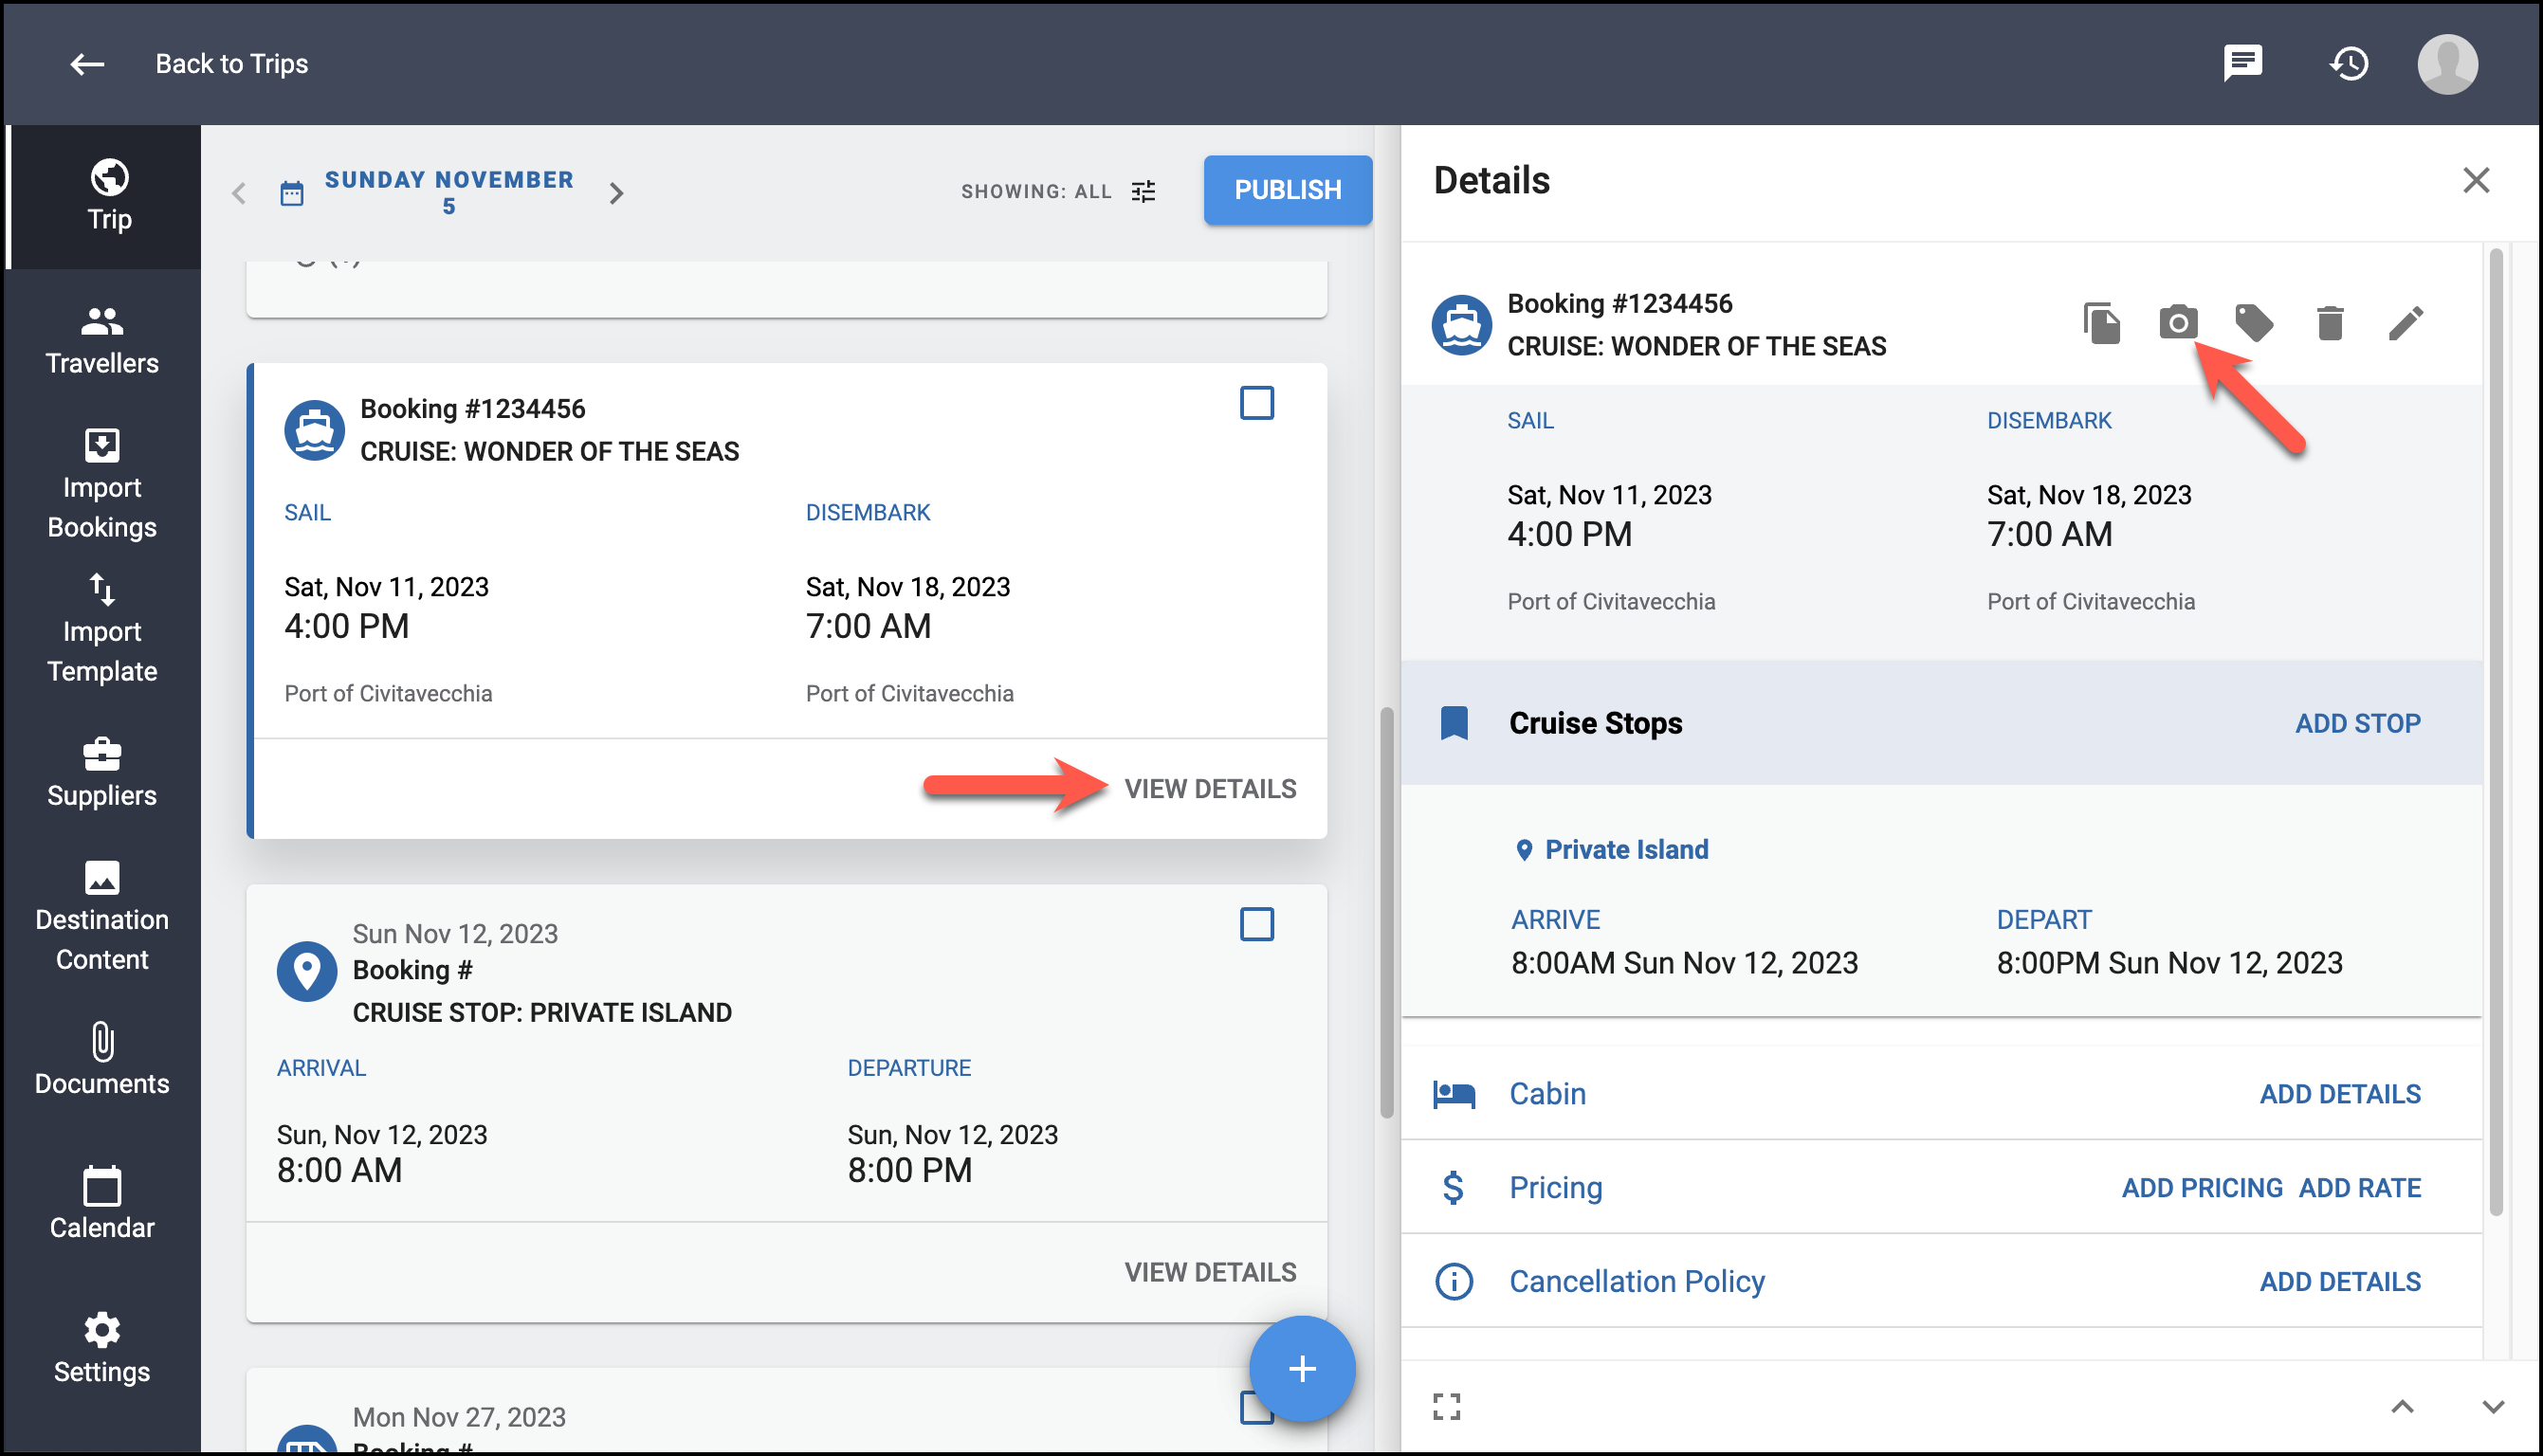Click the location pin icon on cruise stop card

tap(306, 971)
